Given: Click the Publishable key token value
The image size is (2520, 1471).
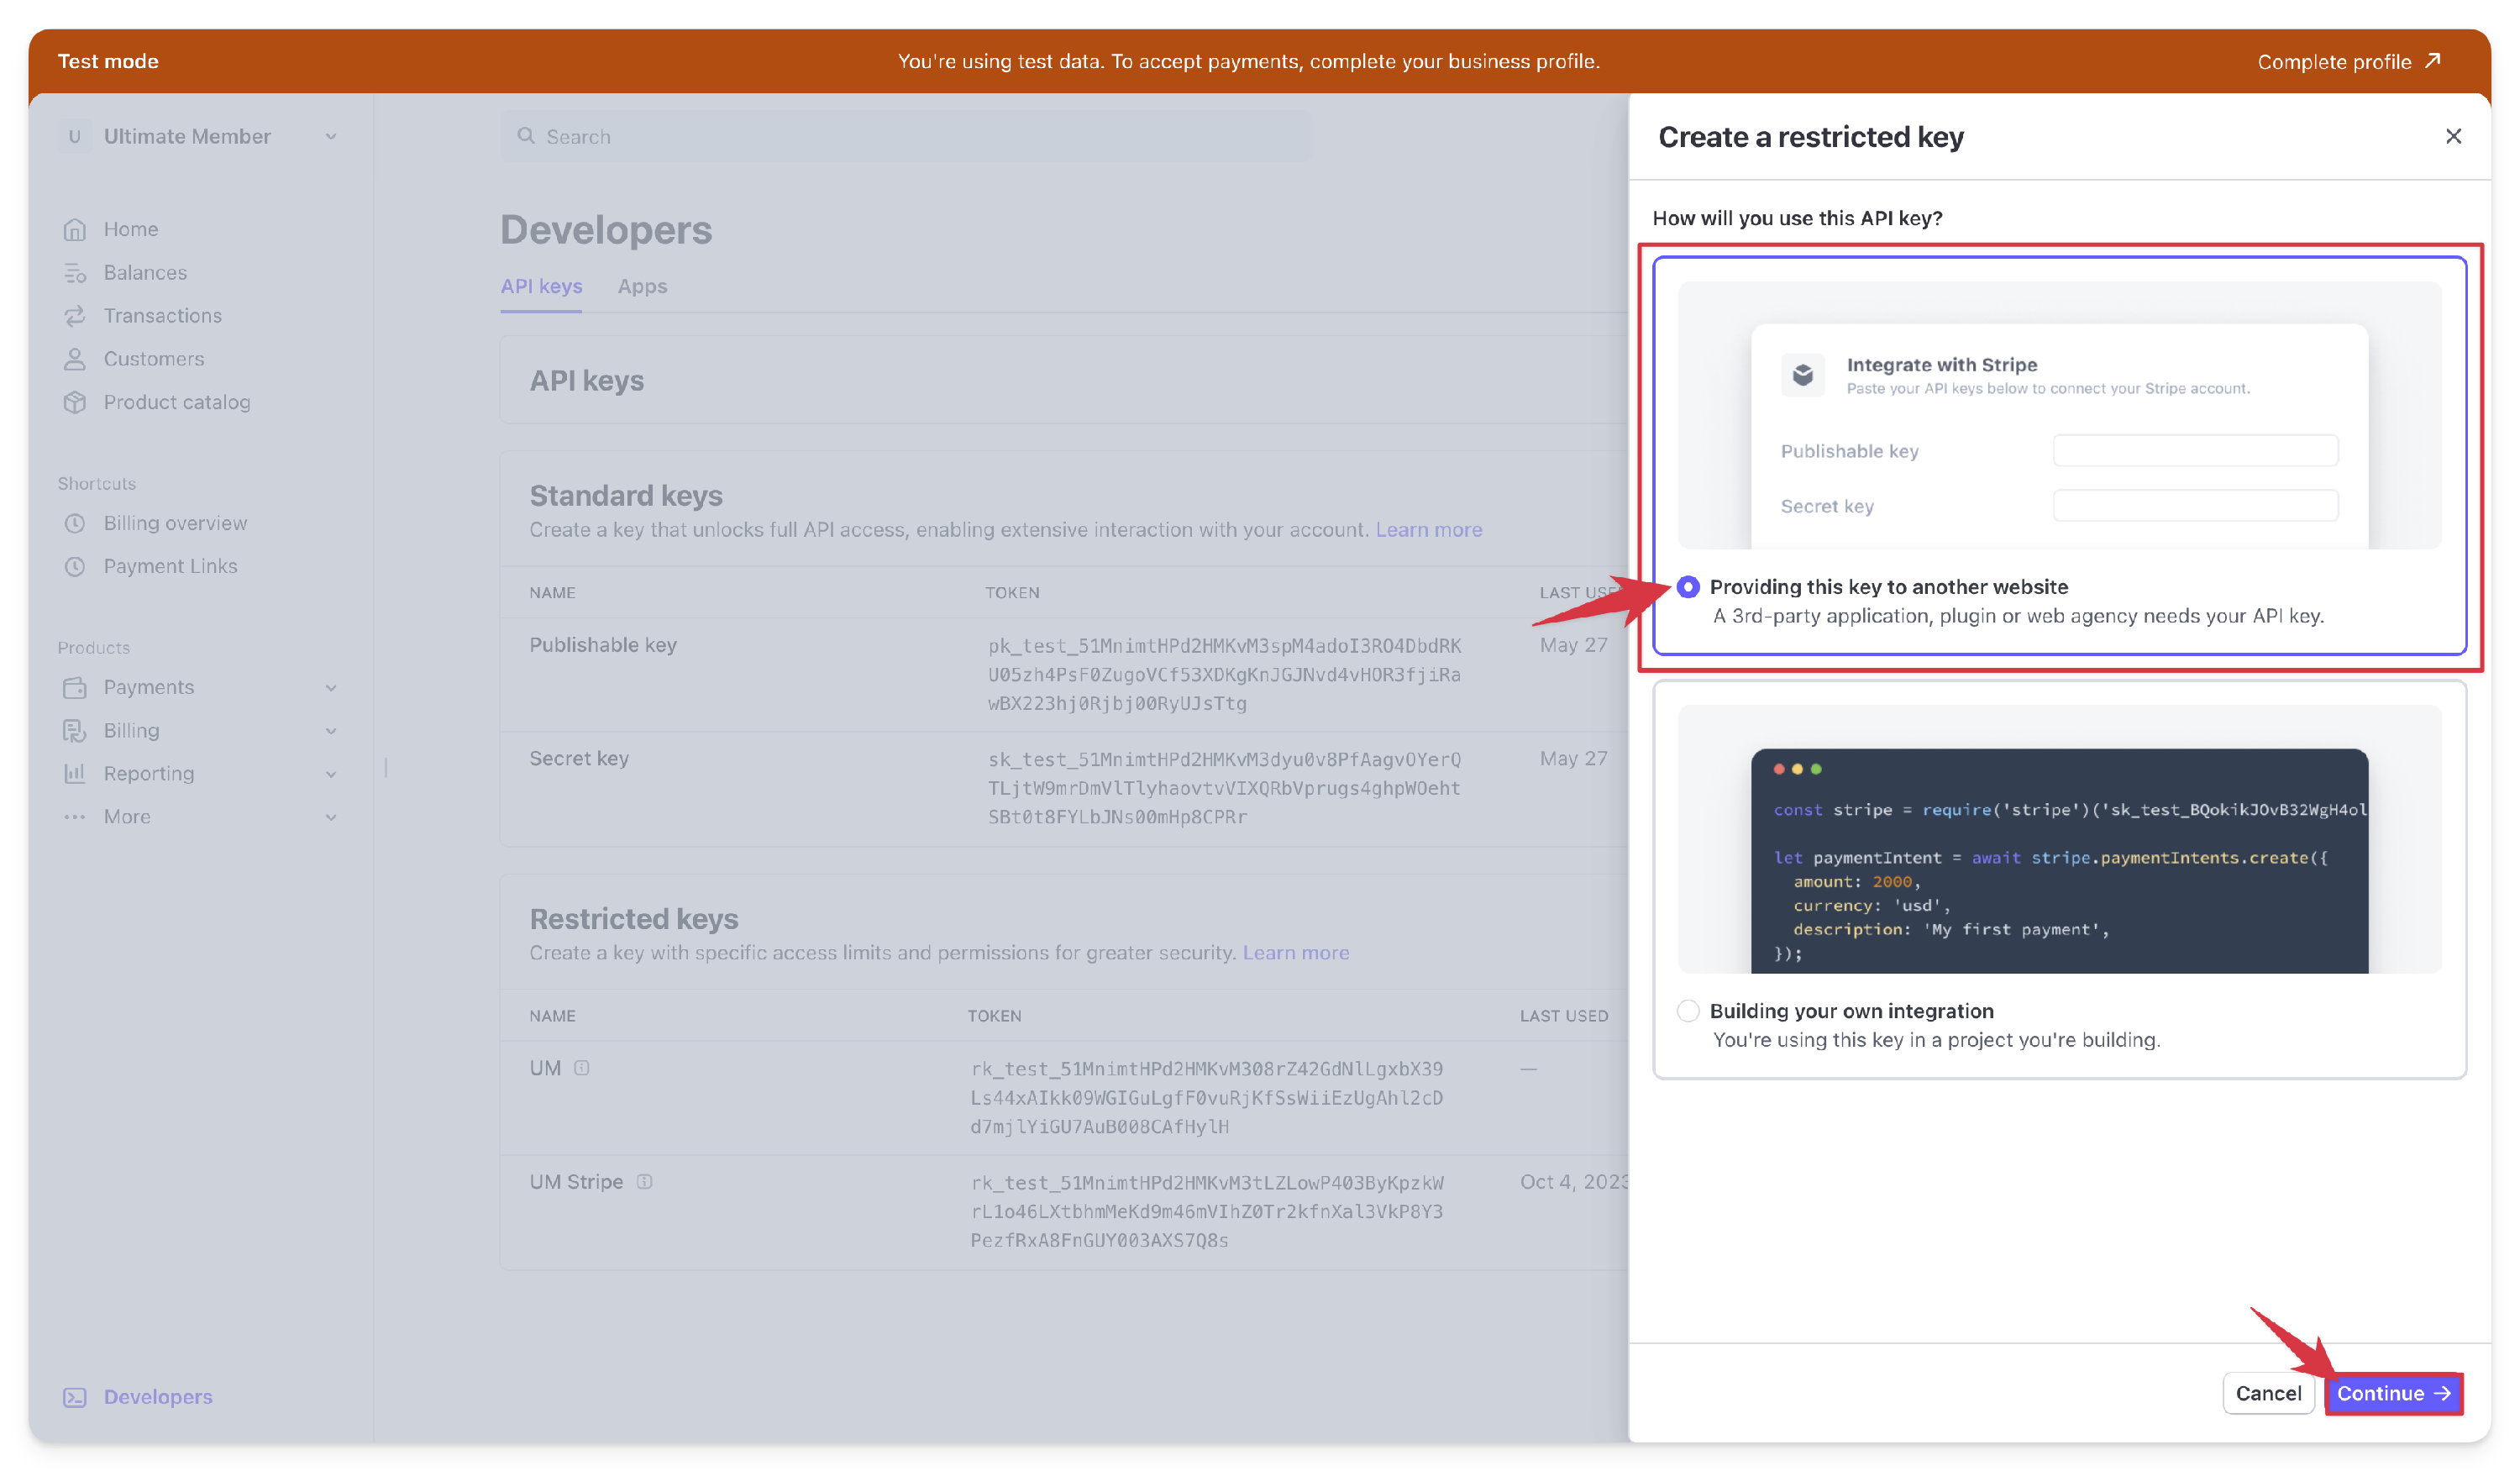Looking at the screenshot, I should tap(1224, 674).
